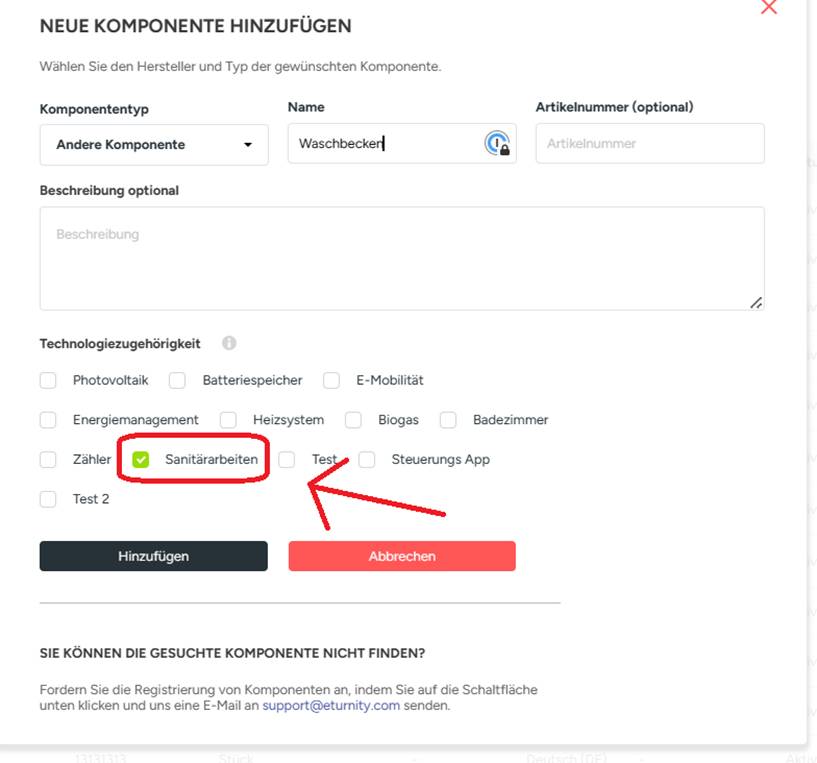Click into the Artikelnummer input field
817x763 pixels.
pyautogui.click(x=650, y=144)
